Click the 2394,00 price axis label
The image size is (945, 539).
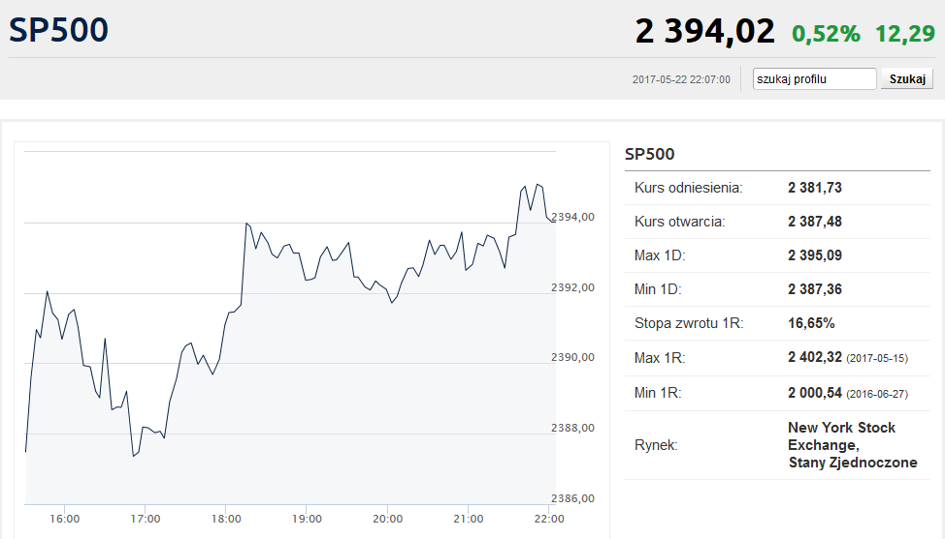(573, 217)
